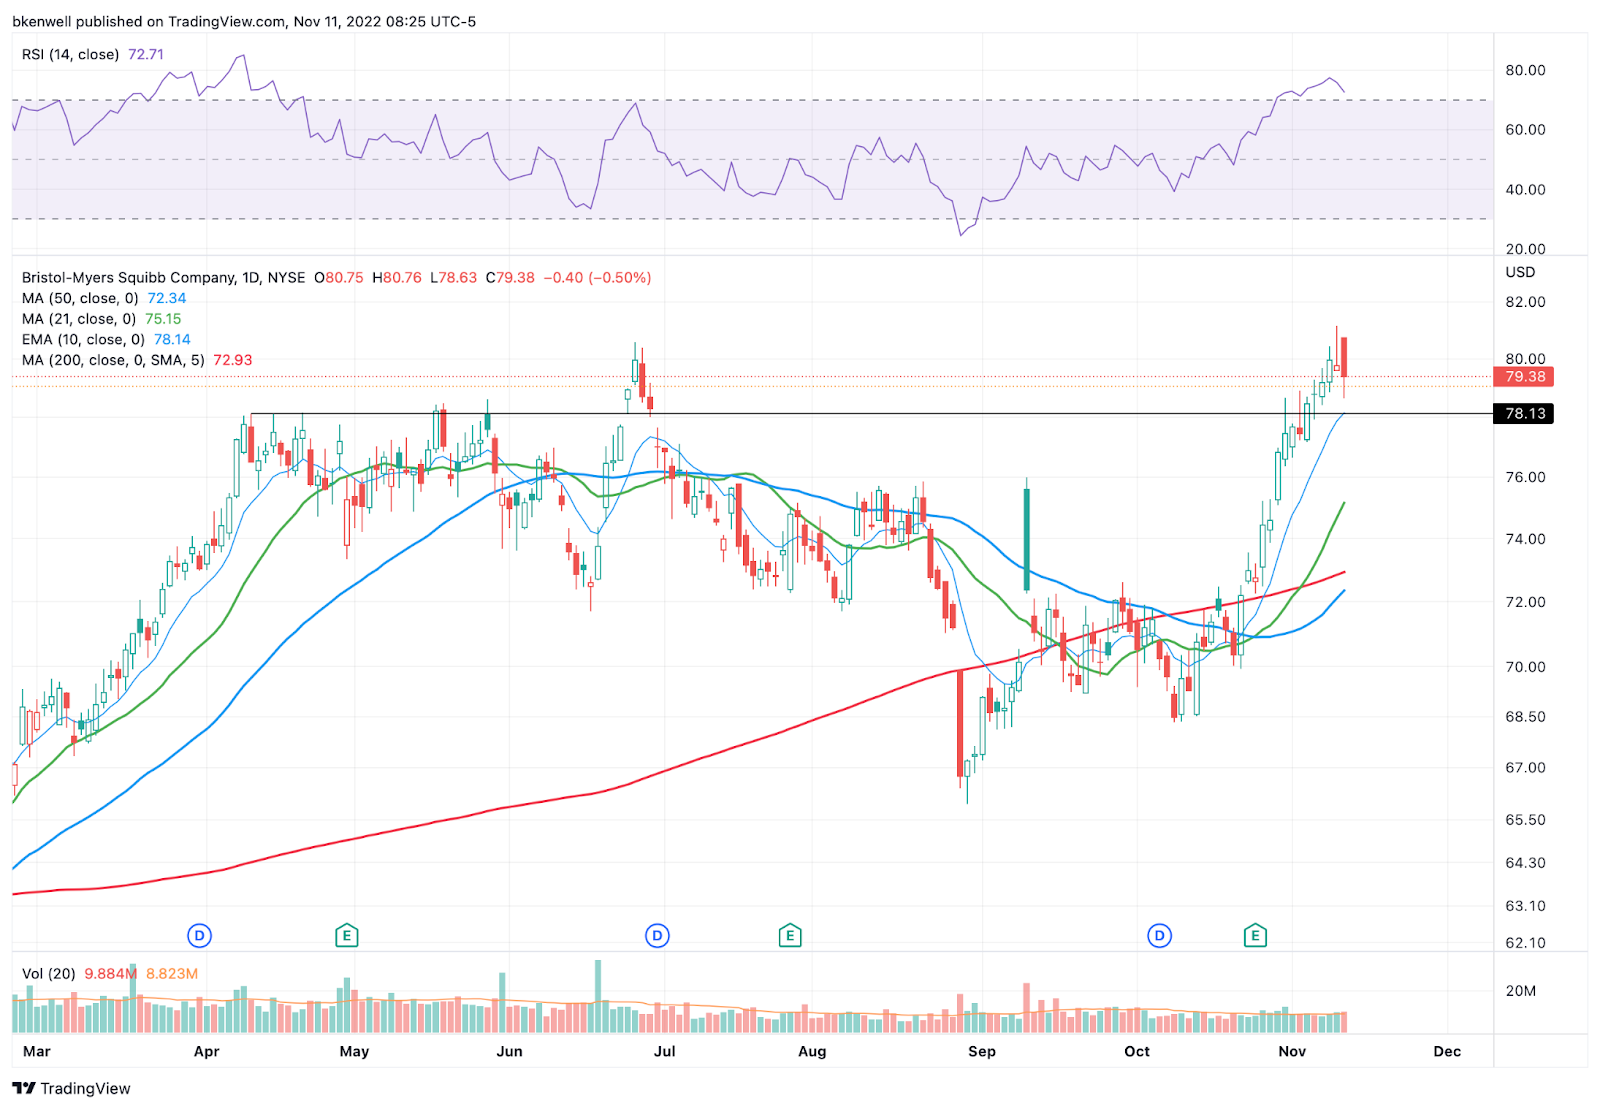Click the Bristol-Myers Squibb Company title

point(128,277)
